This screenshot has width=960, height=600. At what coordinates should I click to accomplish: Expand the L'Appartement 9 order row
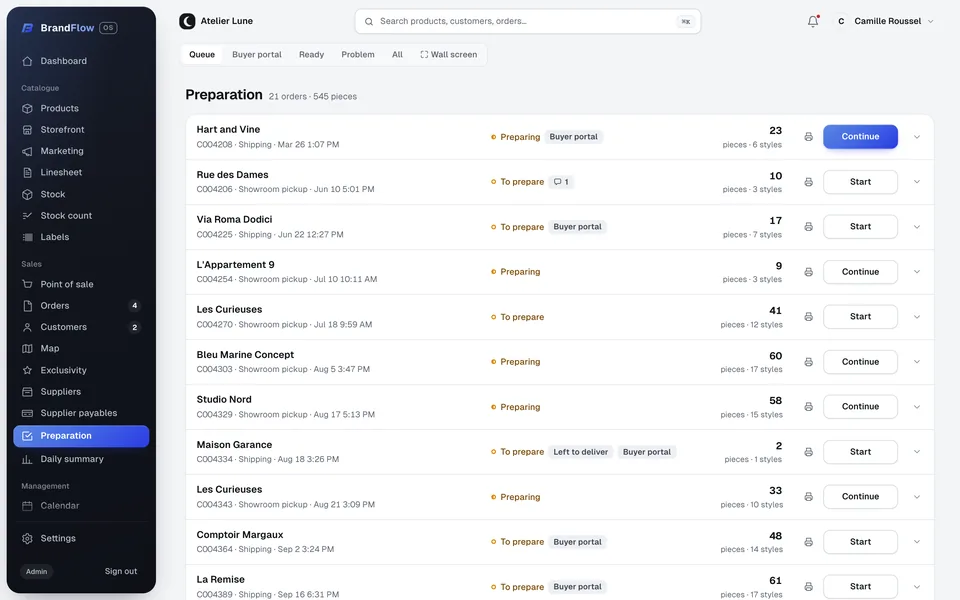(917, 272)
